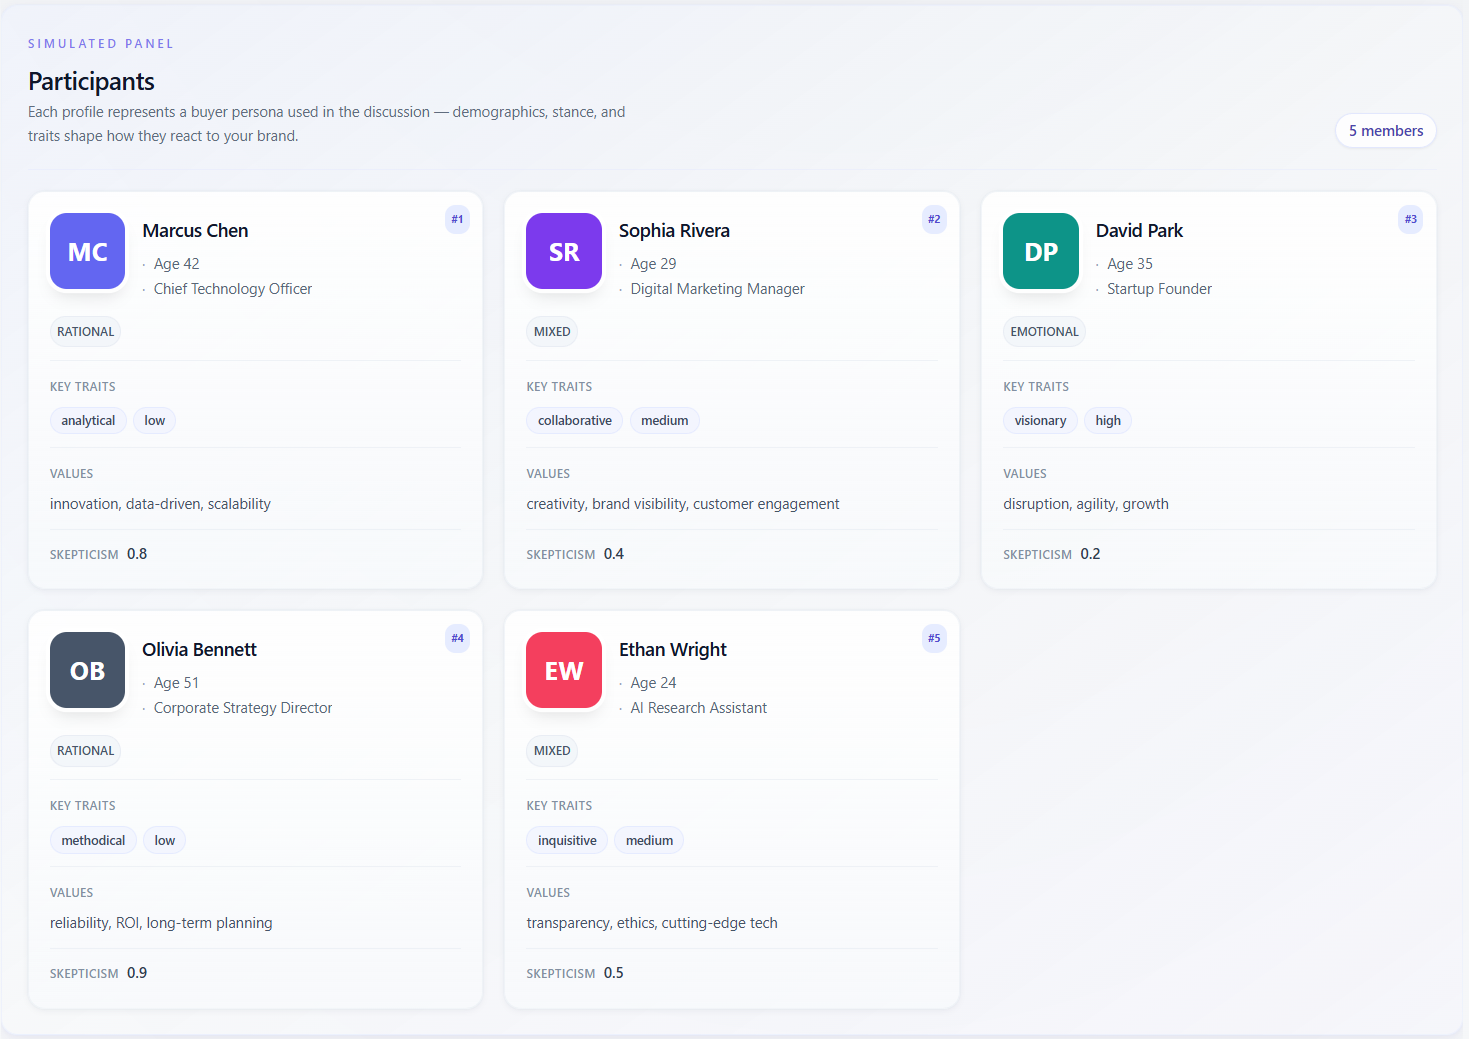Image resolution: width=1469 pixels, height=1039 pixels.
Task: Click the #1 badge on Marcus Chen's card
Action: click(x=457, y=219)
